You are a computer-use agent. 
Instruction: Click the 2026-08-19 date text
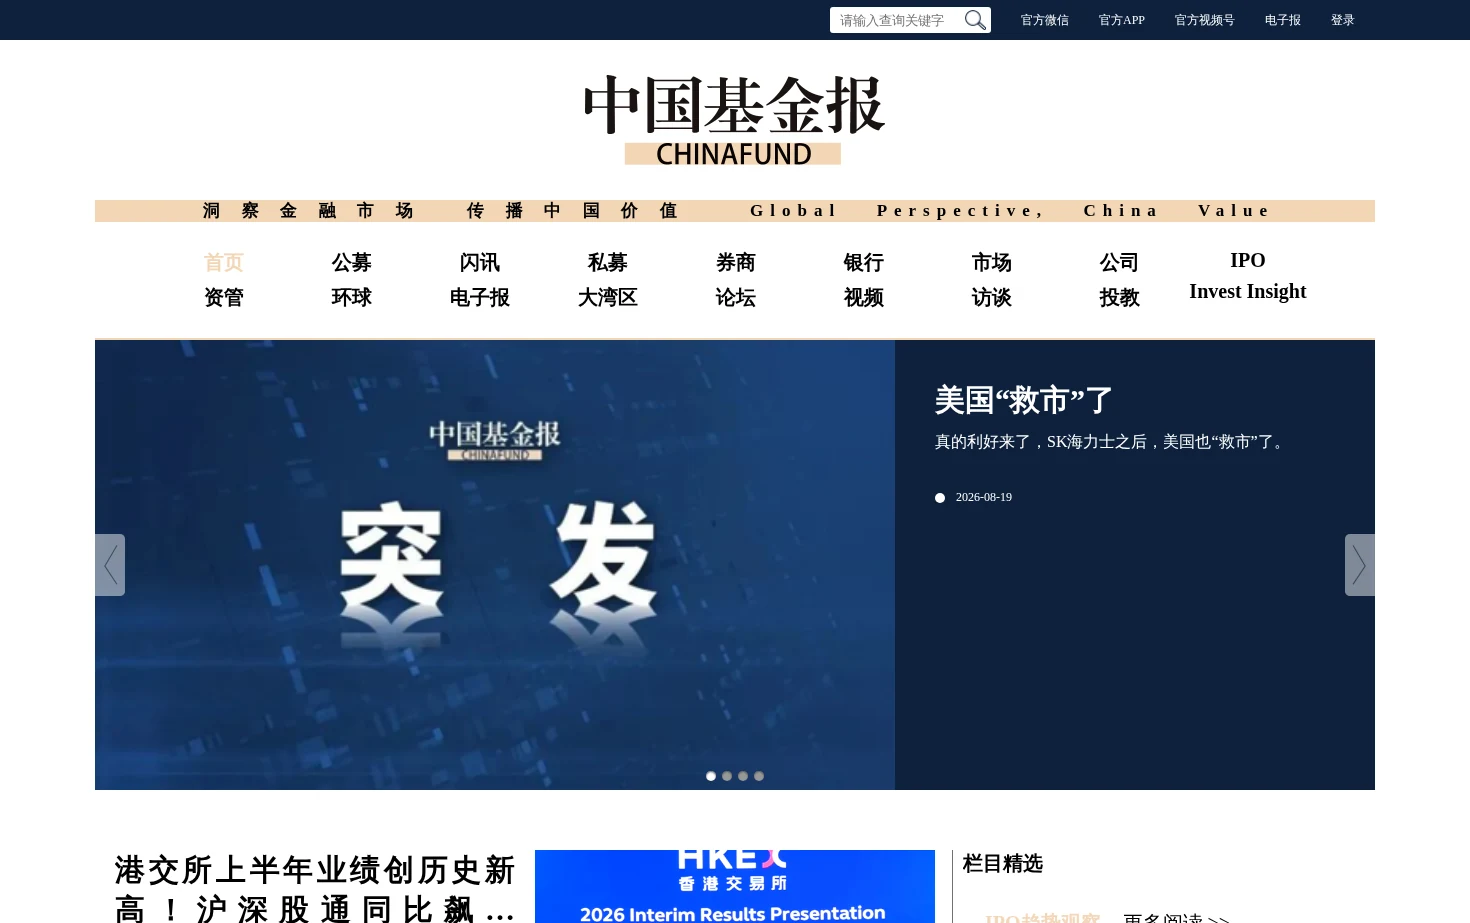[x=984, y=497]
